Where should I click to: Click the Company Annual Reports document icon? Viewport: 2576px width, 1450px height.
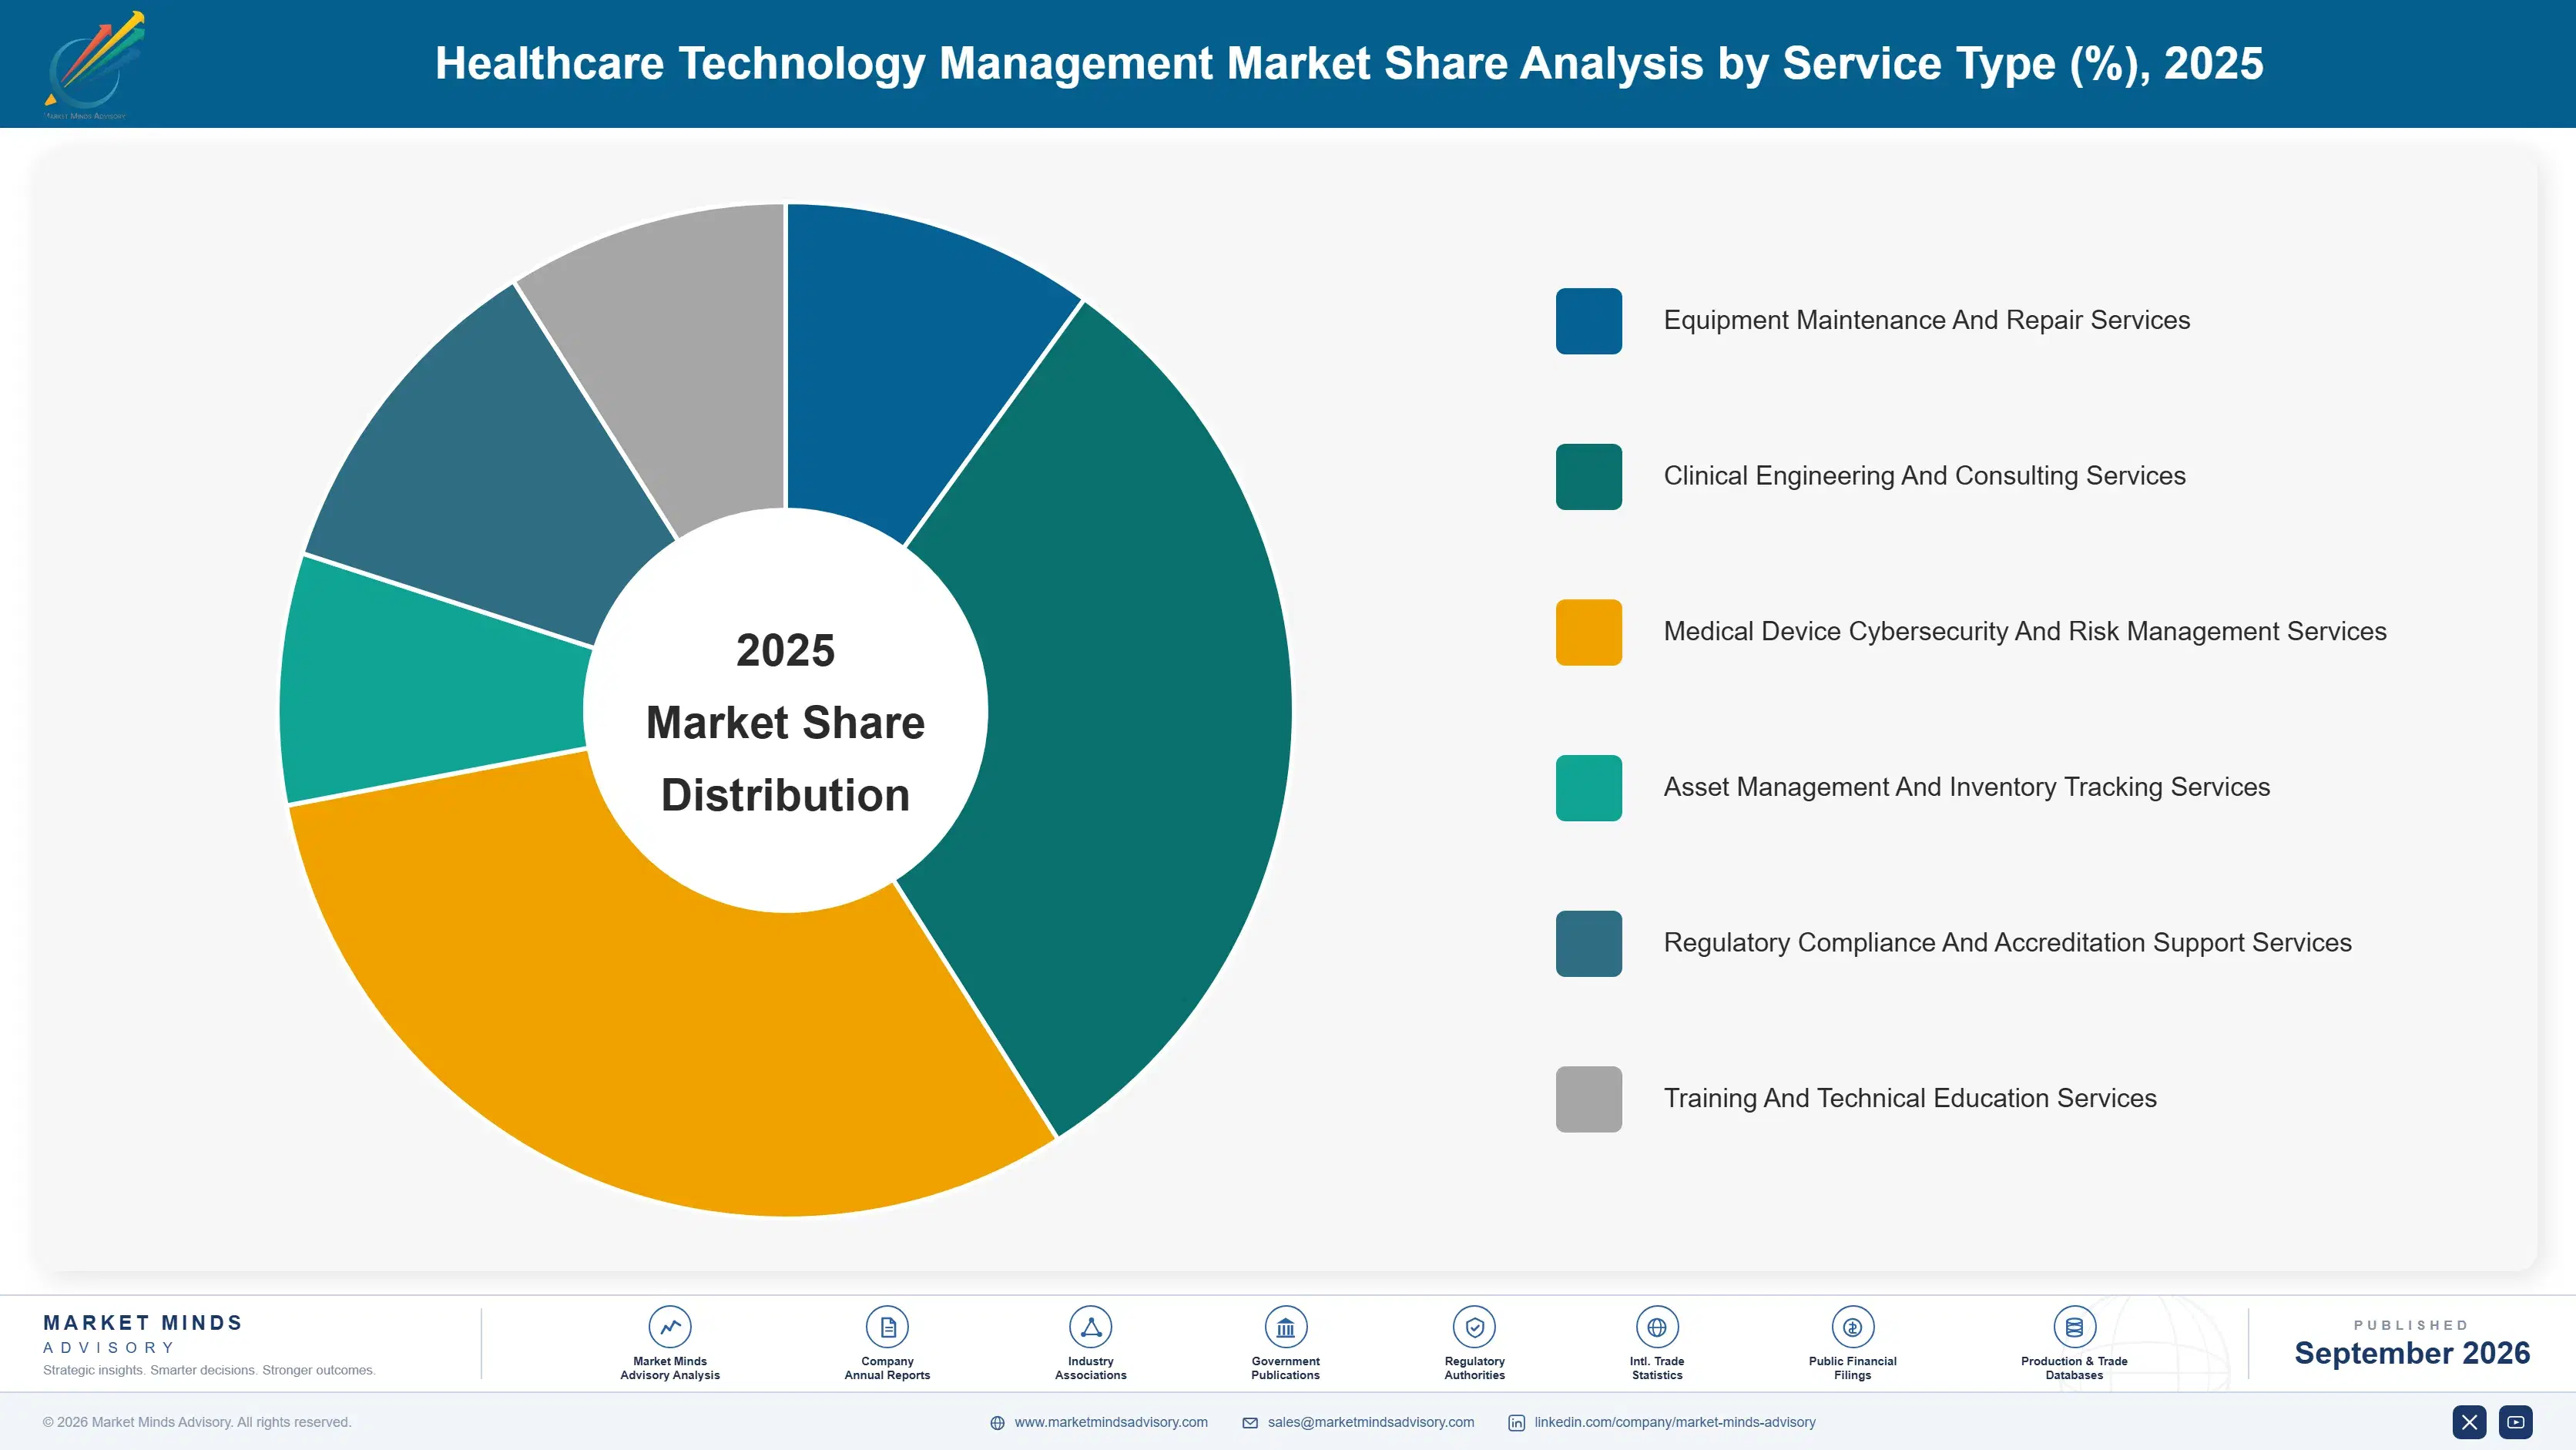click(887, 1327)
